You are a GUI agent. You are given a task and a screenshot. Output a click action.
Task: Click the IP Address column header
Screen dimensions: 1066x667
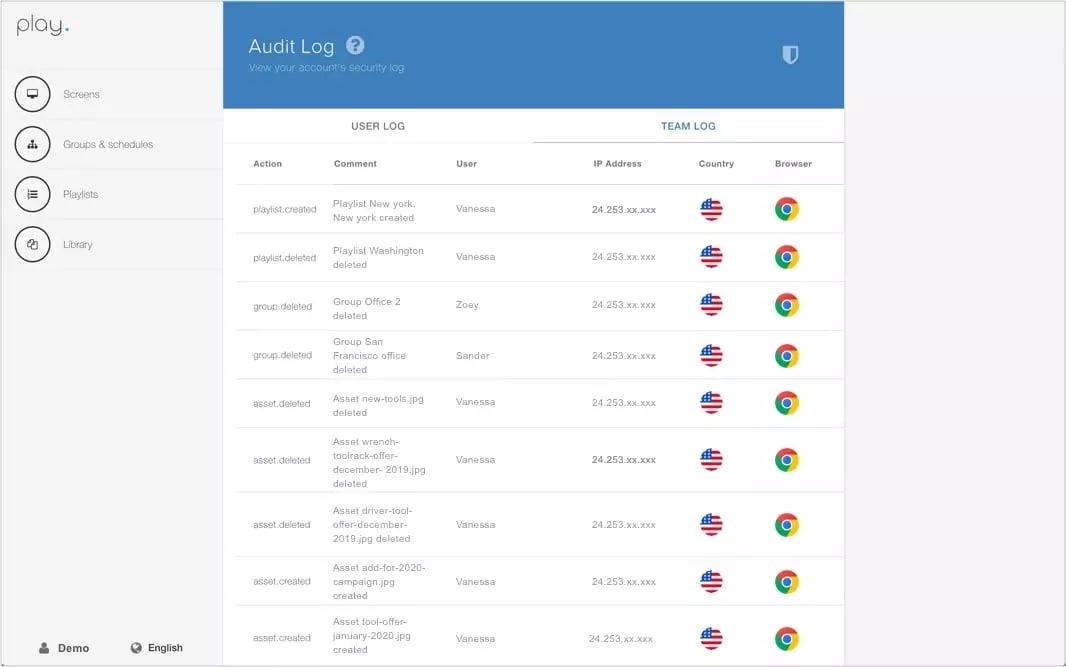click(x=617, y=164)
